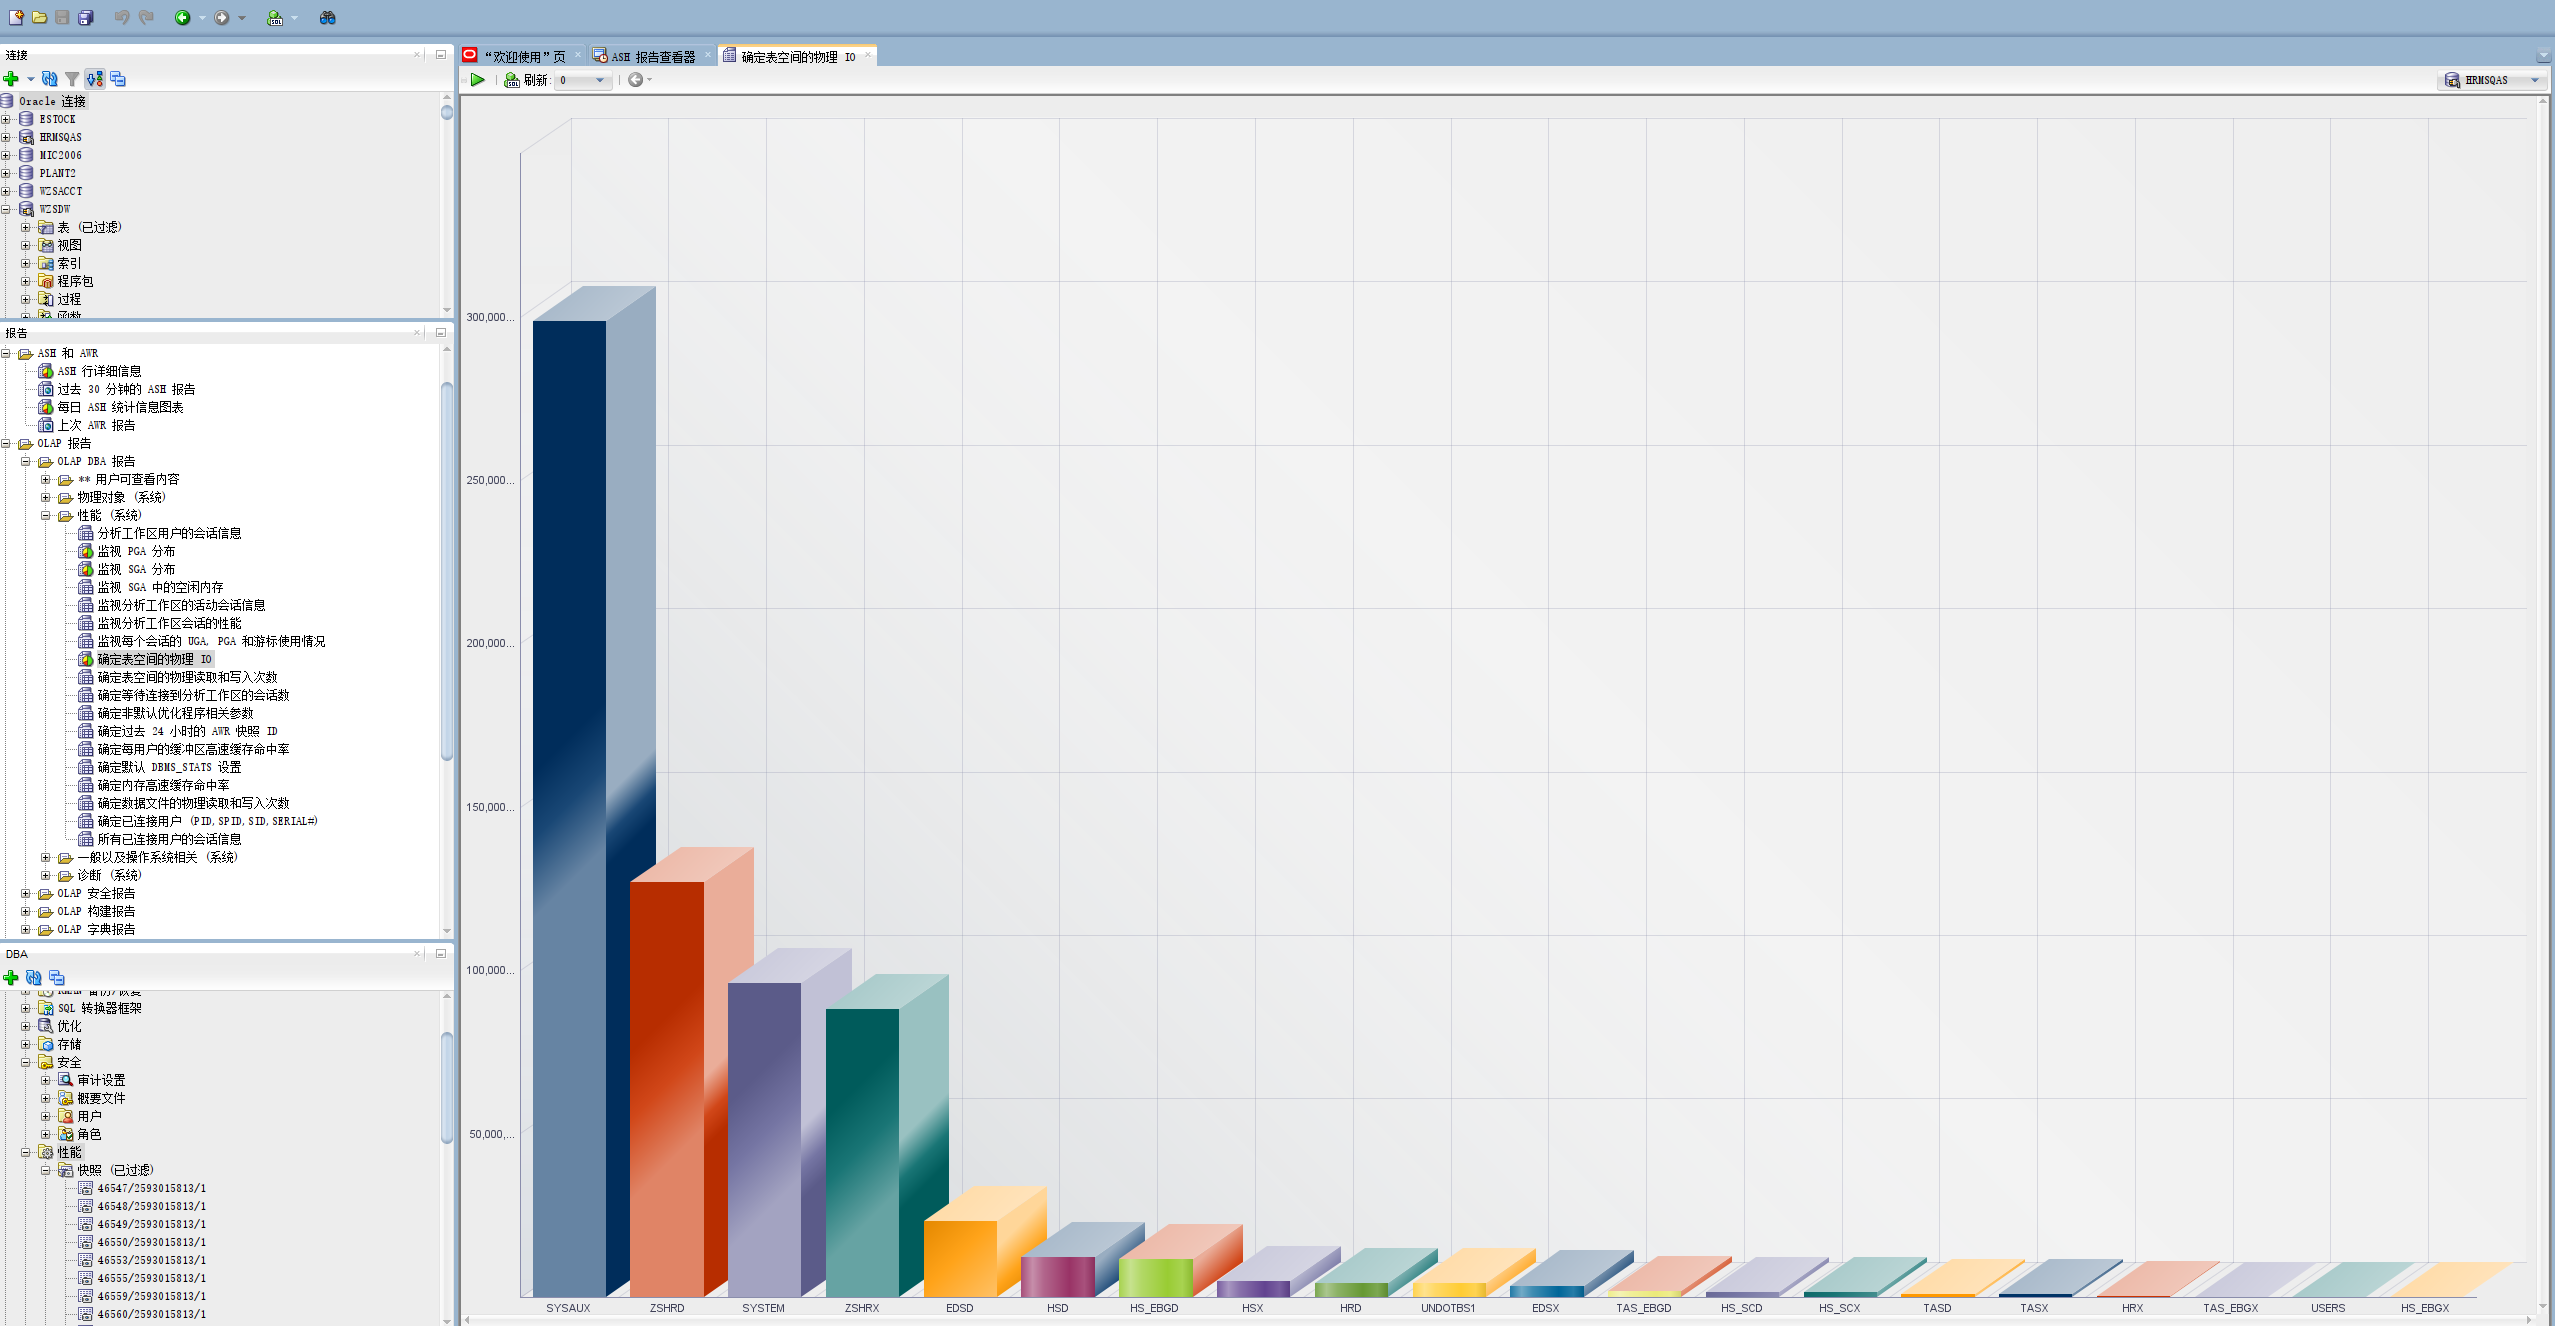Click the filter funnel icon in Connections panel
The image size is (2555, 1326).
(x=72, y=79)
